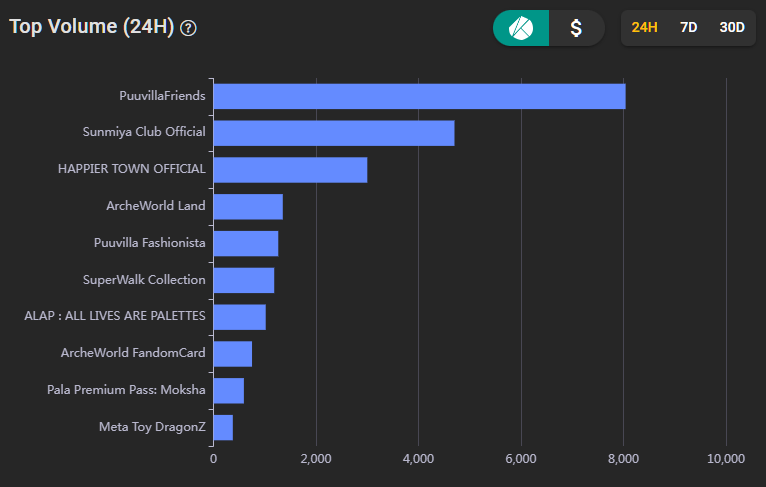Click the ArcheWorld Land bar
The image size is (766, 487).
click(248, 207)
